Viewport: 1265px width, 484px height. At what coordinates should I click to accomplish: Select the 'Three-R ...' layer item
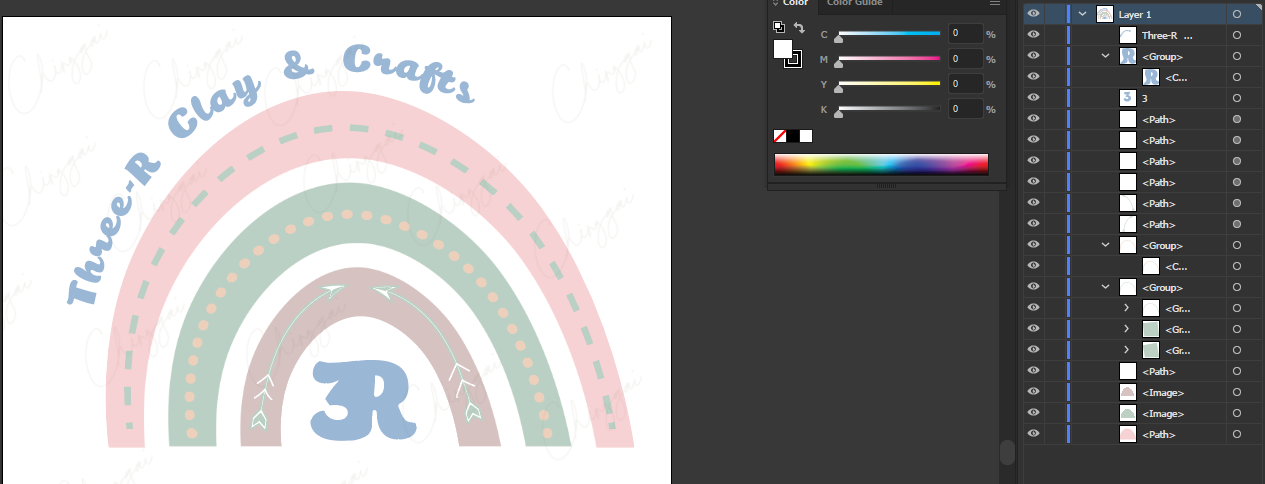point(1167,35)
